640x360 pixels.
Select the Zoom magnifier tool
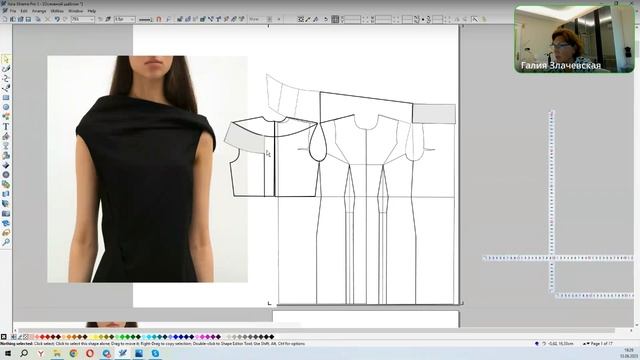(x=6, y=242)
